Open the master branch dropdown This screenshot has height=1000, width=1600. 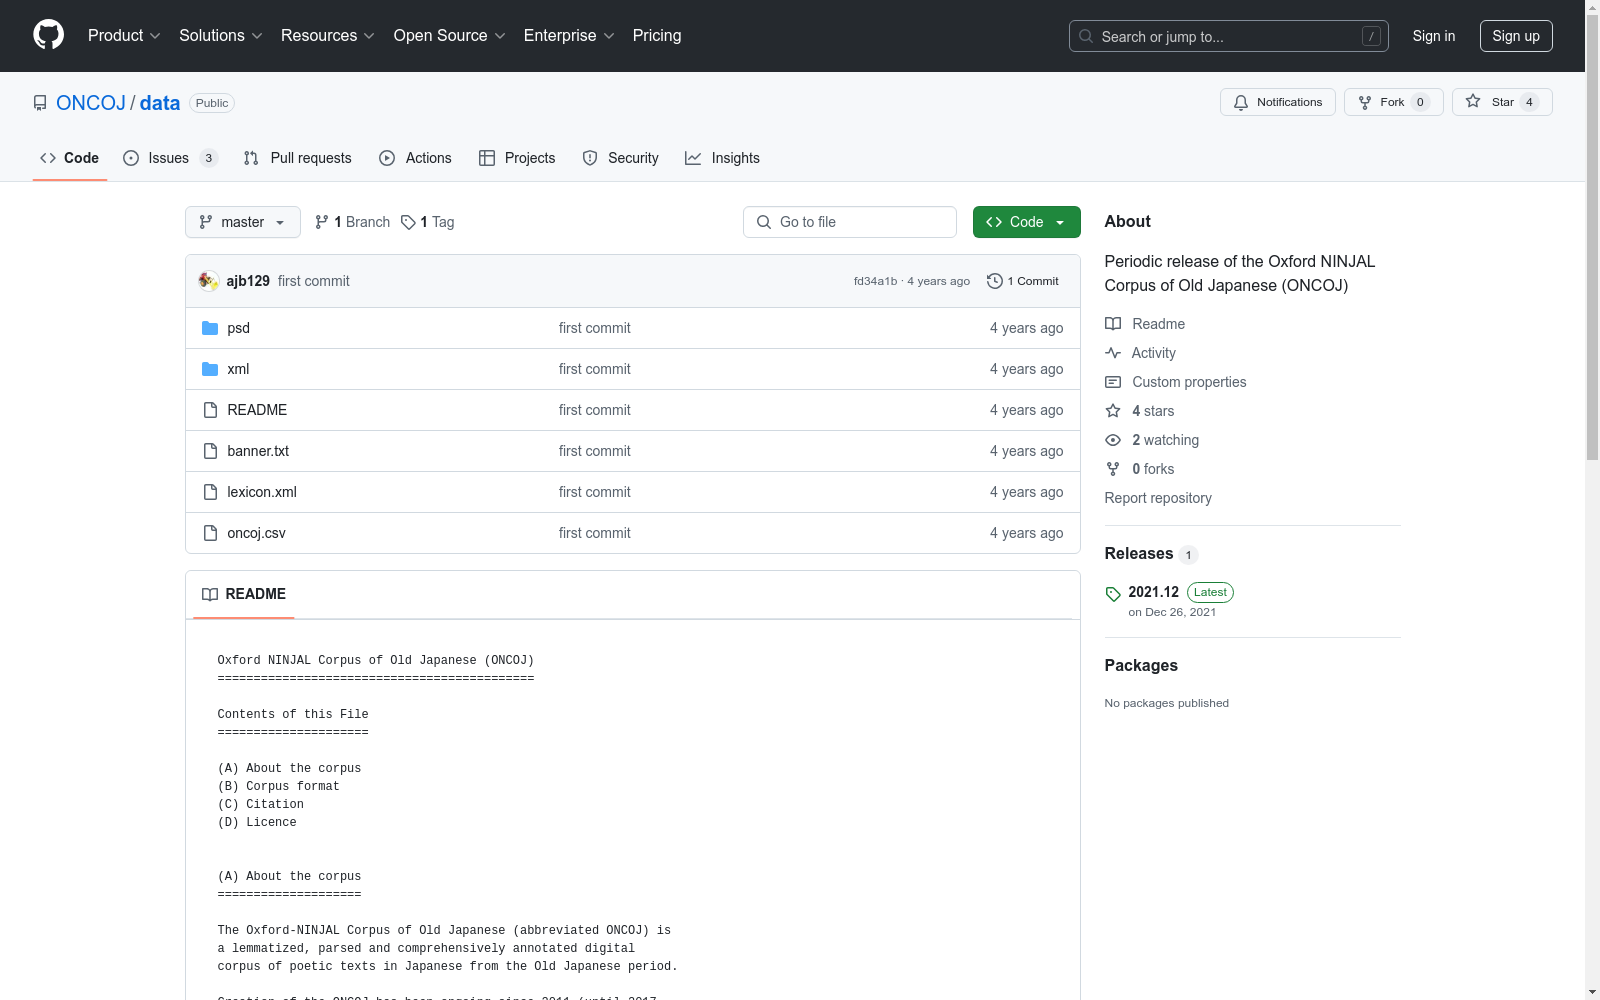coord(243,222)
